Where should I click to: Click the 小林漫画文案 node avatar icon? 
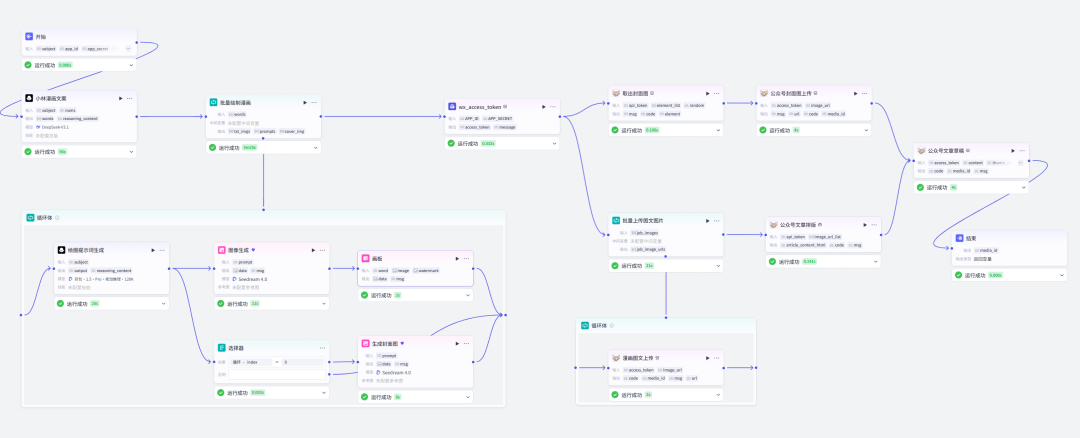tap(30, 98)
